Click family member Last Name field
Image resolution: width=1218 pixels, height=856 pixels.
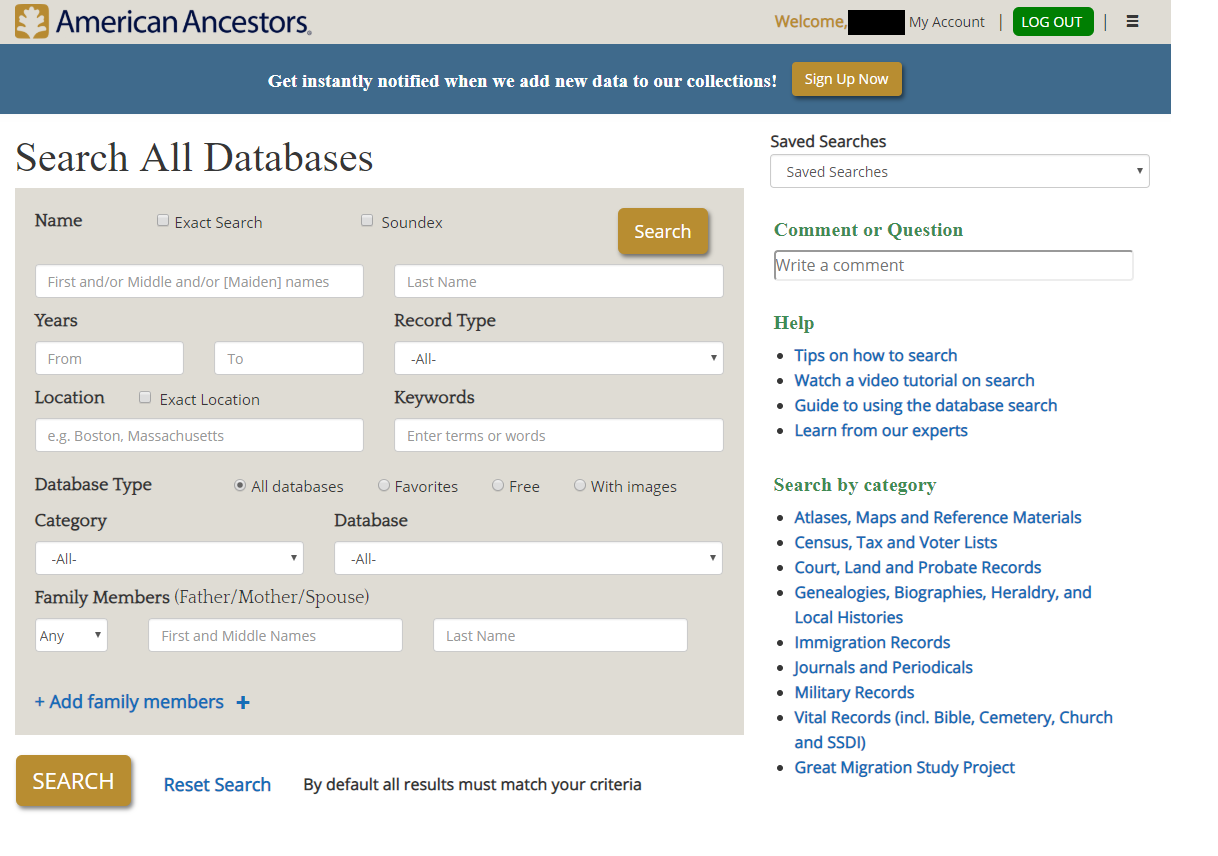(560, 635)
